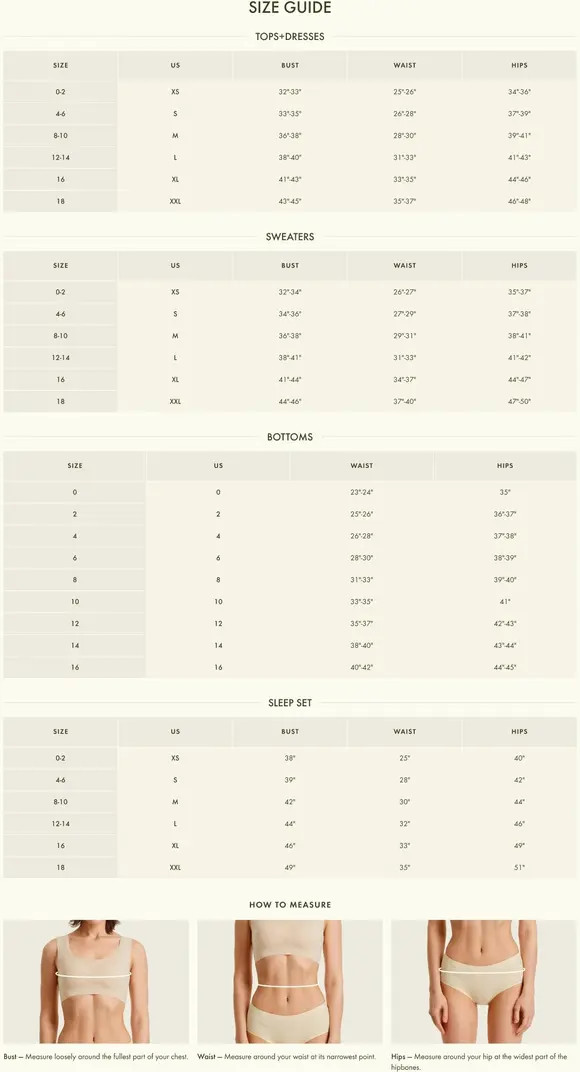Image resolution: width=580 pixels, height=1072 pixels.
Task: Select the 12-14 size row in Sweaters
Action: [290, 358]
